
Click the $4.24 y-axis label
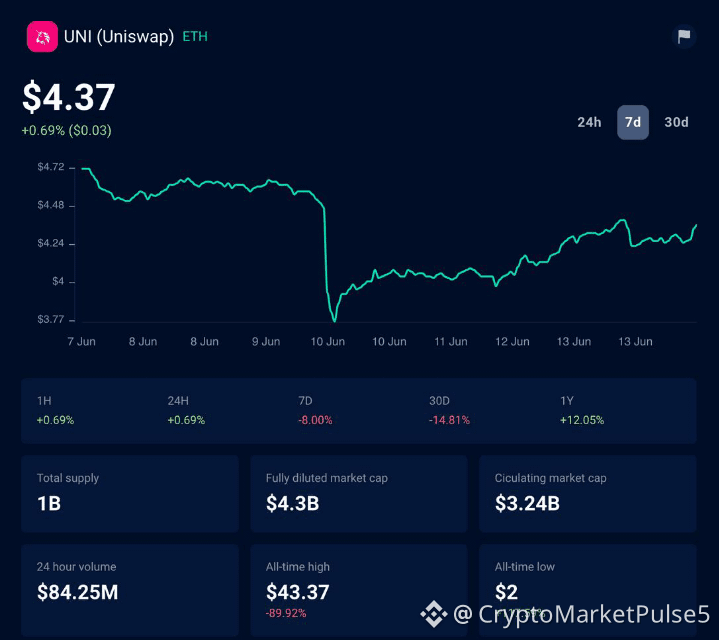coord(51,243)
